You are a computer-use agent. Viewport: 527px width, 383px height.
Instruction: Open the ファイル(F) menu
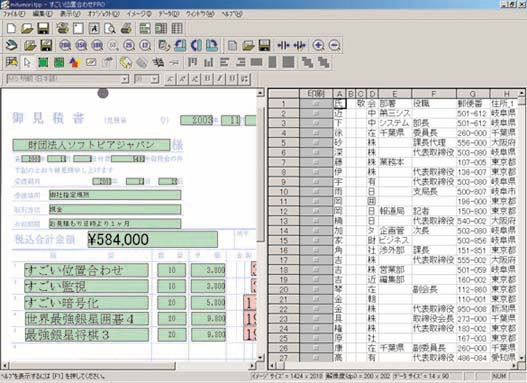click(x=14, y=14)
